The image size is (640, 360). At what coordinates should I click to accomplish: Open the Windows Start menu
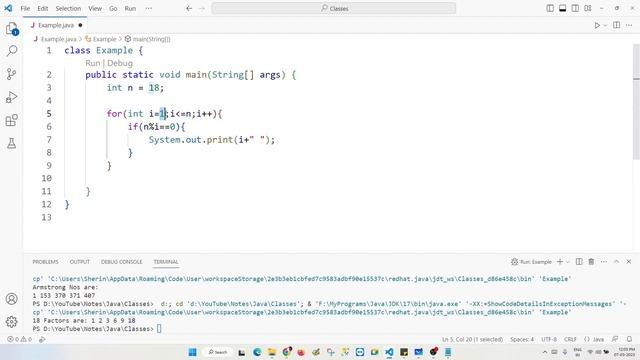click(x=192, y=352)
